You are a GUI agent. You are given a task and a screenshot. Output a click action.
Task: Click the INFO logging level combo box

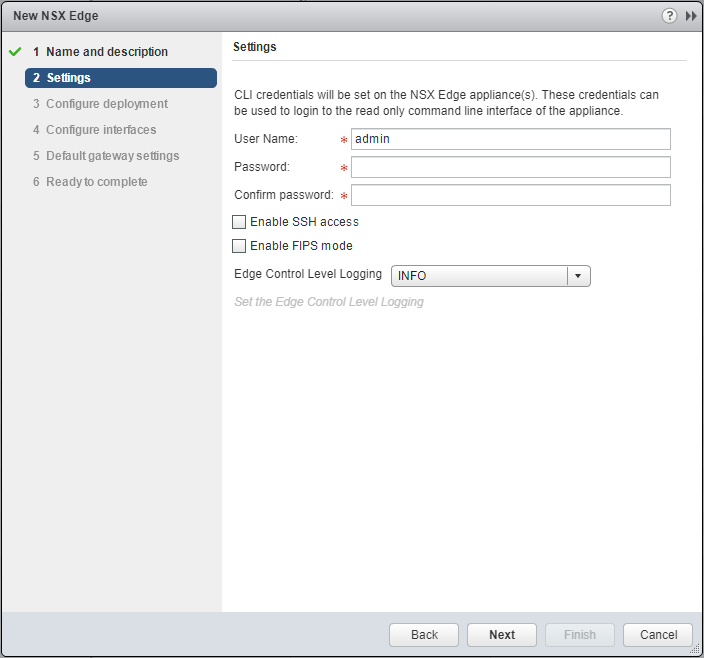(x=479, y=276)
